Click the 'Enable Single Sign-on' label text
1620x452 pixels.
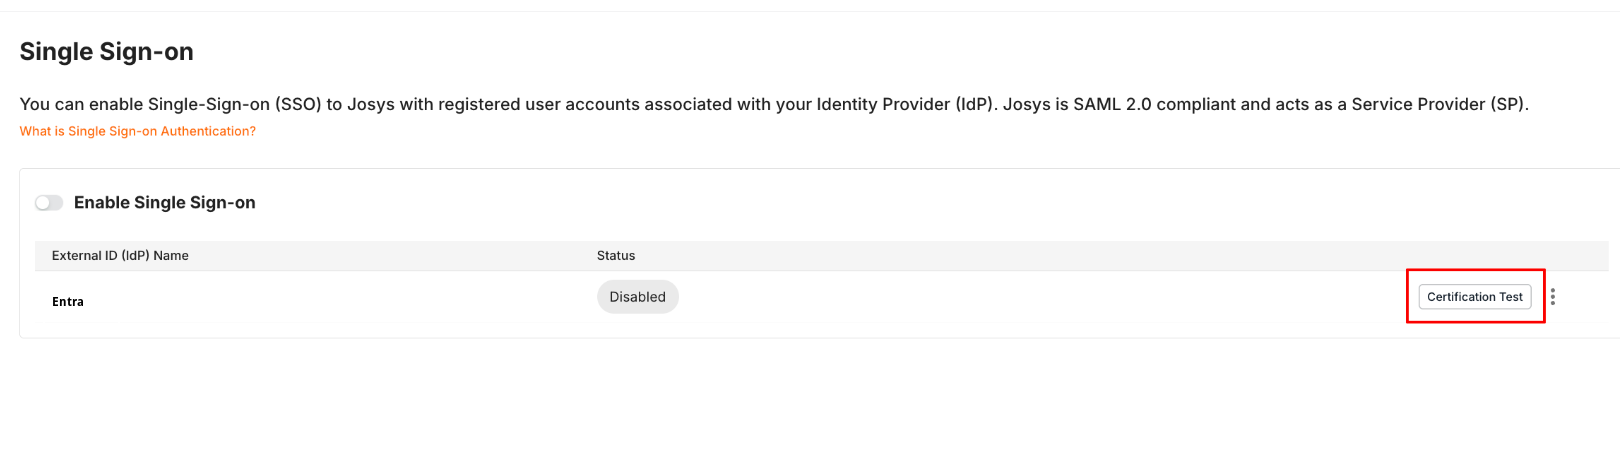pyautogui.click(x=165, y=203)
